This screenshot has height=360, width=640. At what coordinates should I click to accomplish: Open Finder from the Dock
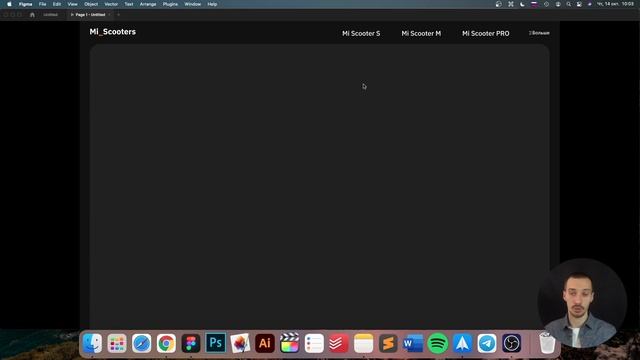click(92, 343)
